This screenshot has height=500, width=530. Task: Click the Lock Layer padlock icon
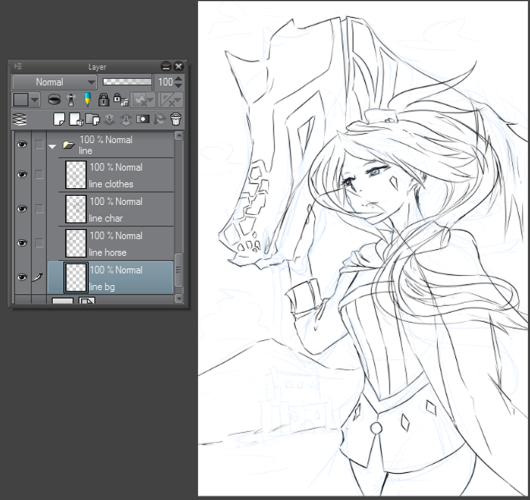tap(103, 100)
